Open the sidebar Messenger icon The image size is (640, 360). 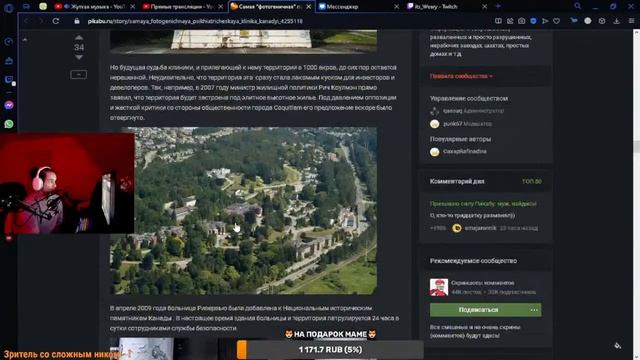[x=9, y=105]
